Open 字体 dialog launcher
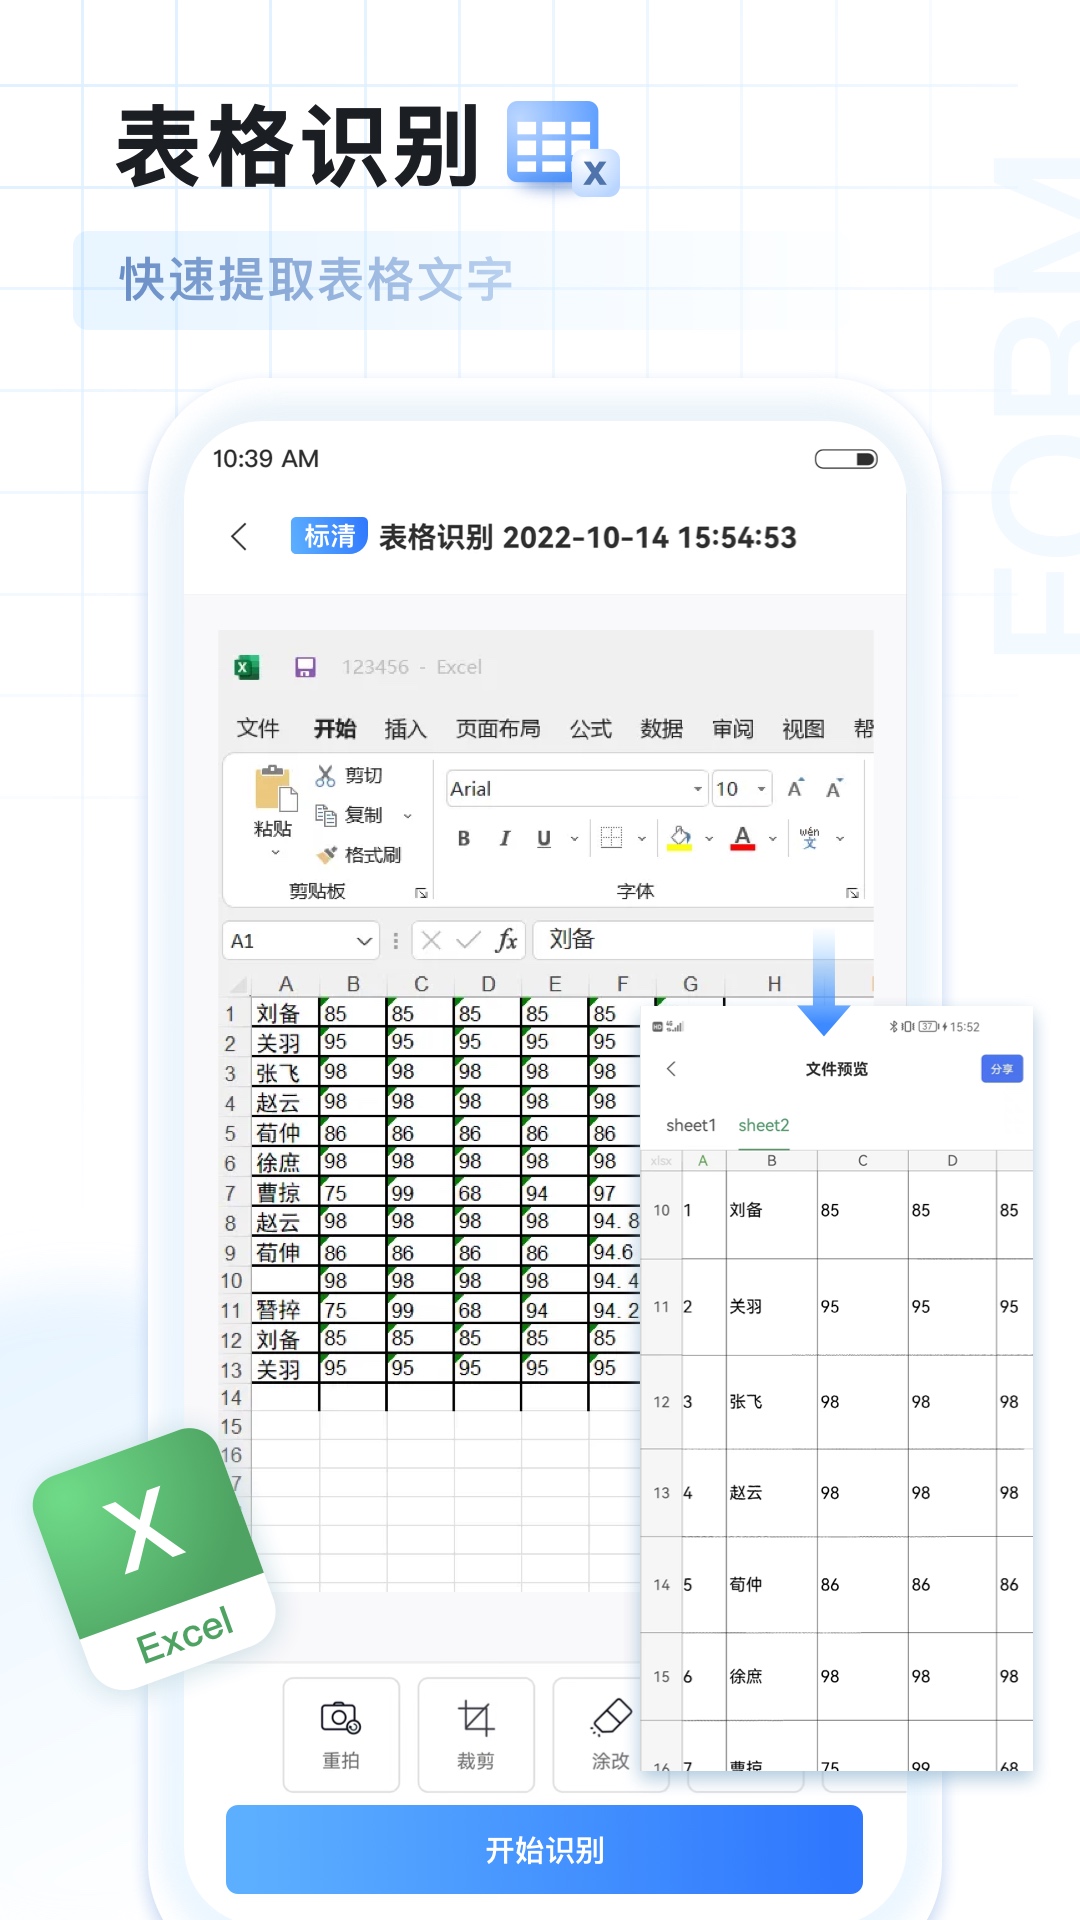Viewport: 1080px width, 1920px height. [x=853, y=892]
